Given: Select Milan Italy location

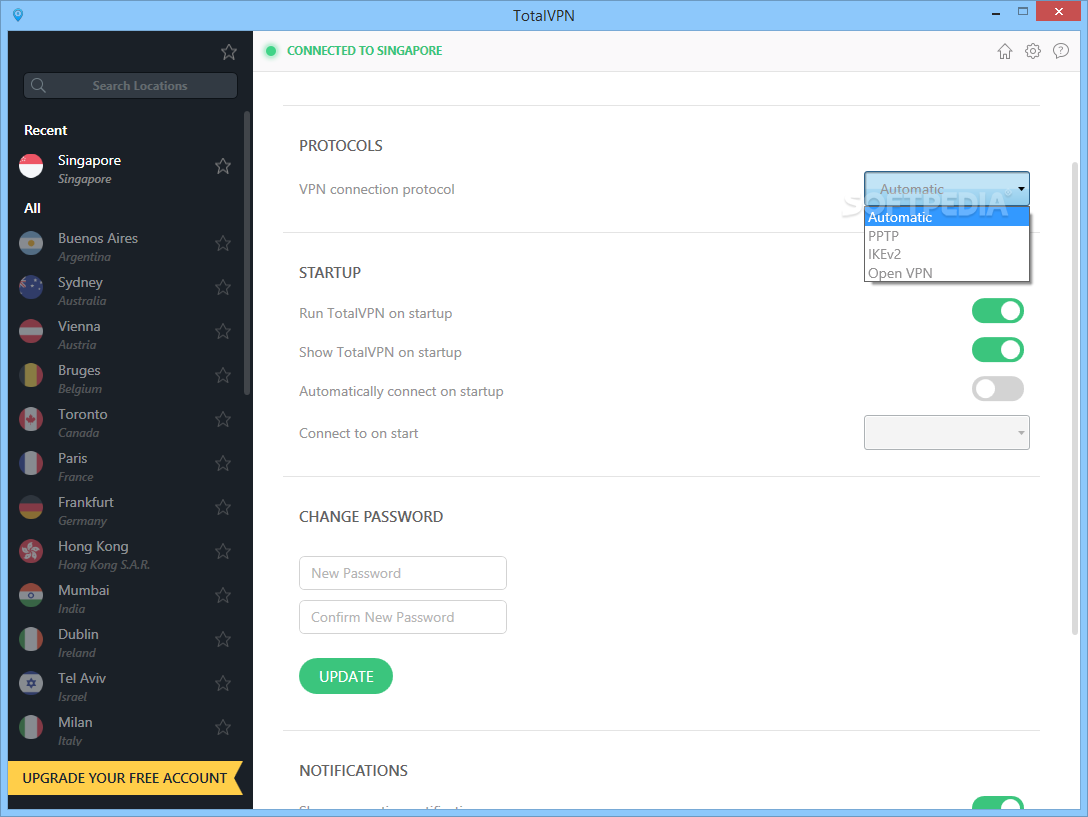Looking at the screenshot, I should point(125,730).
